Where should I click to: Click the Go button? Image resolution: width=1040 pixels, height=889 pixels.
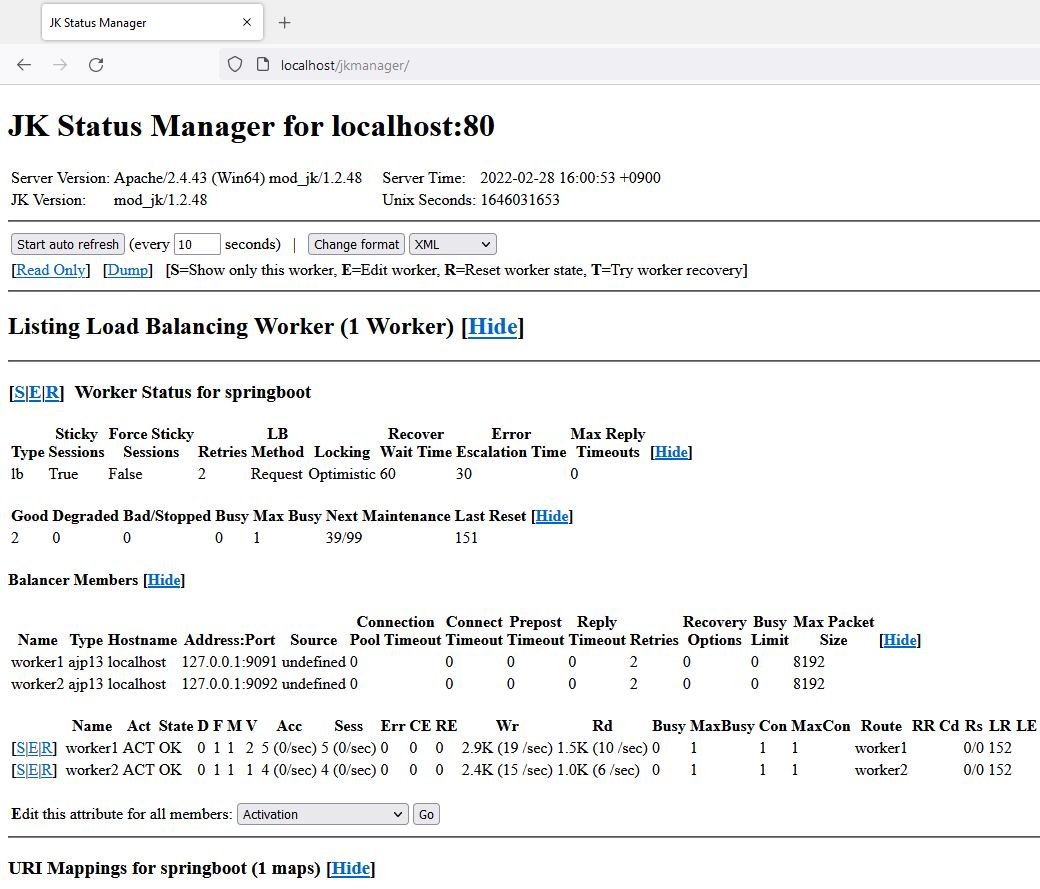(x=426, y=814)
